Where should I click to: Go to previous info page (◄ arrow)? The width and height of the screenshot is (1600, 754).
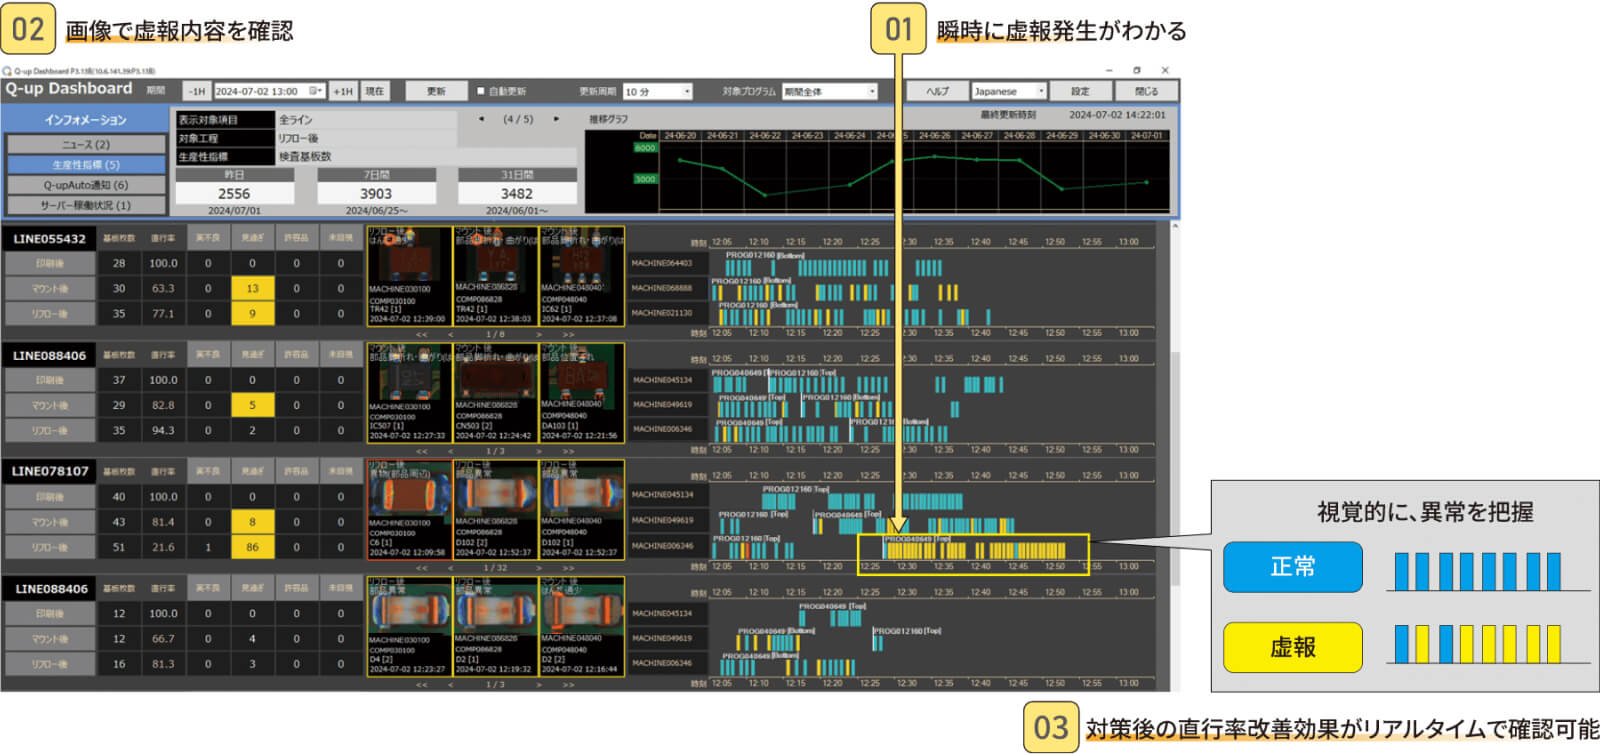click(x=481, y=119)
